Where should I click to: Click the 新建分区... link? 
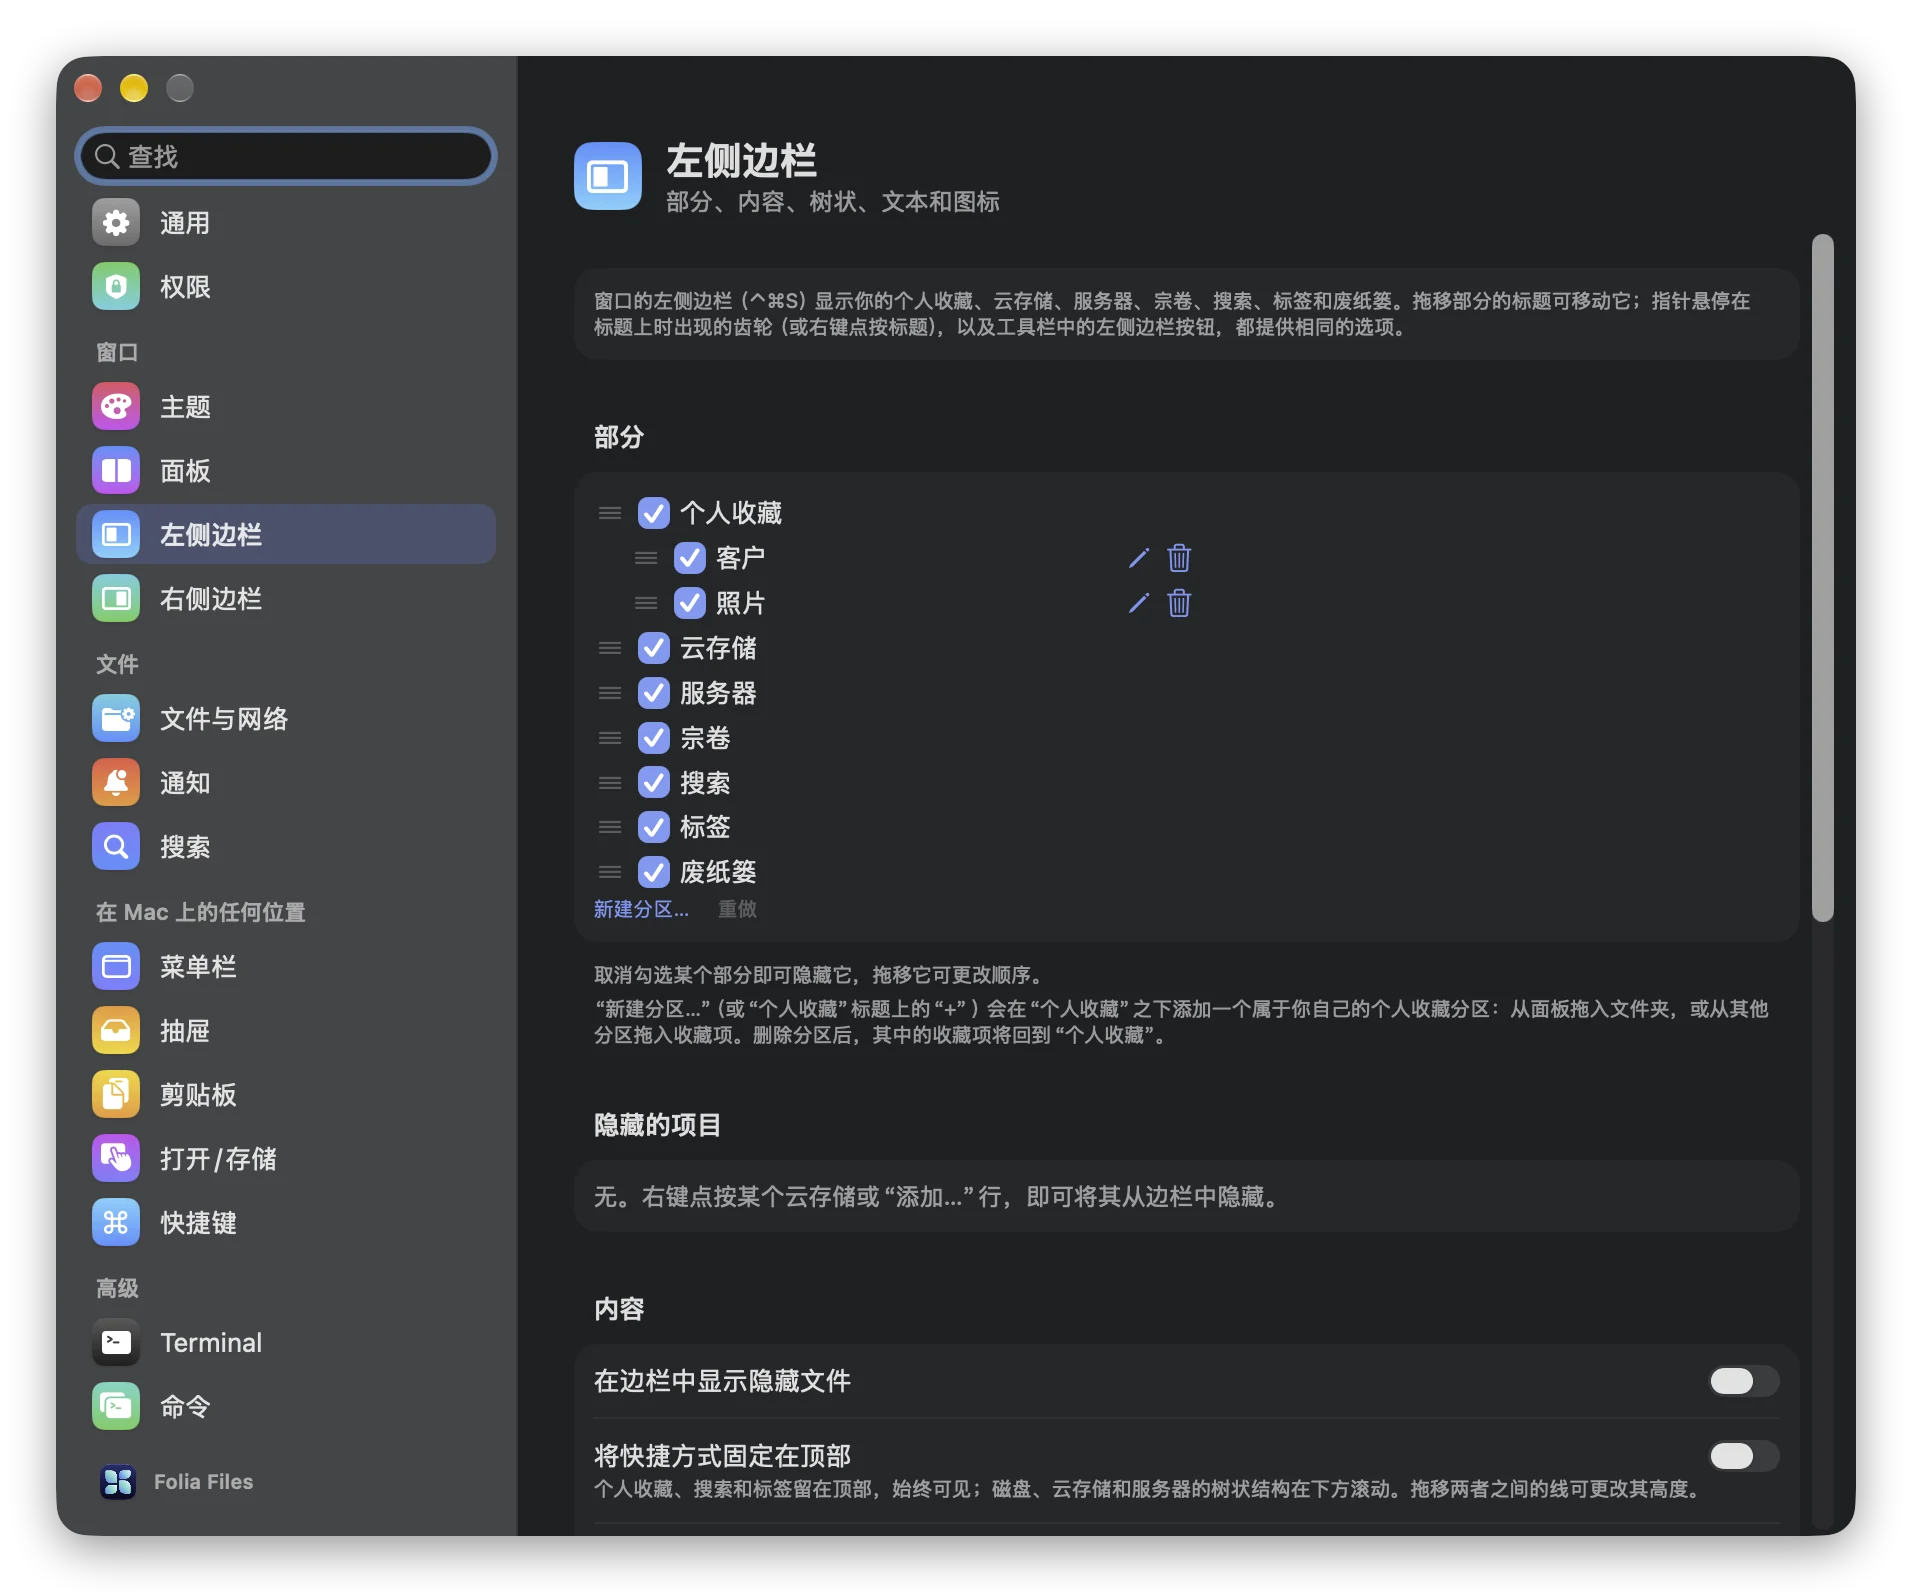click(641, 909)
